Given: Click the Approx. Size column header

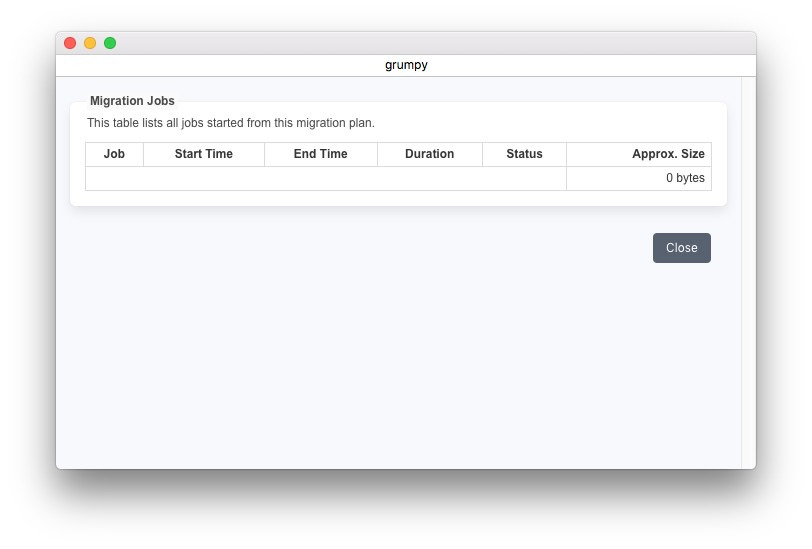Looking at the screenshot, I should (667, 154).
